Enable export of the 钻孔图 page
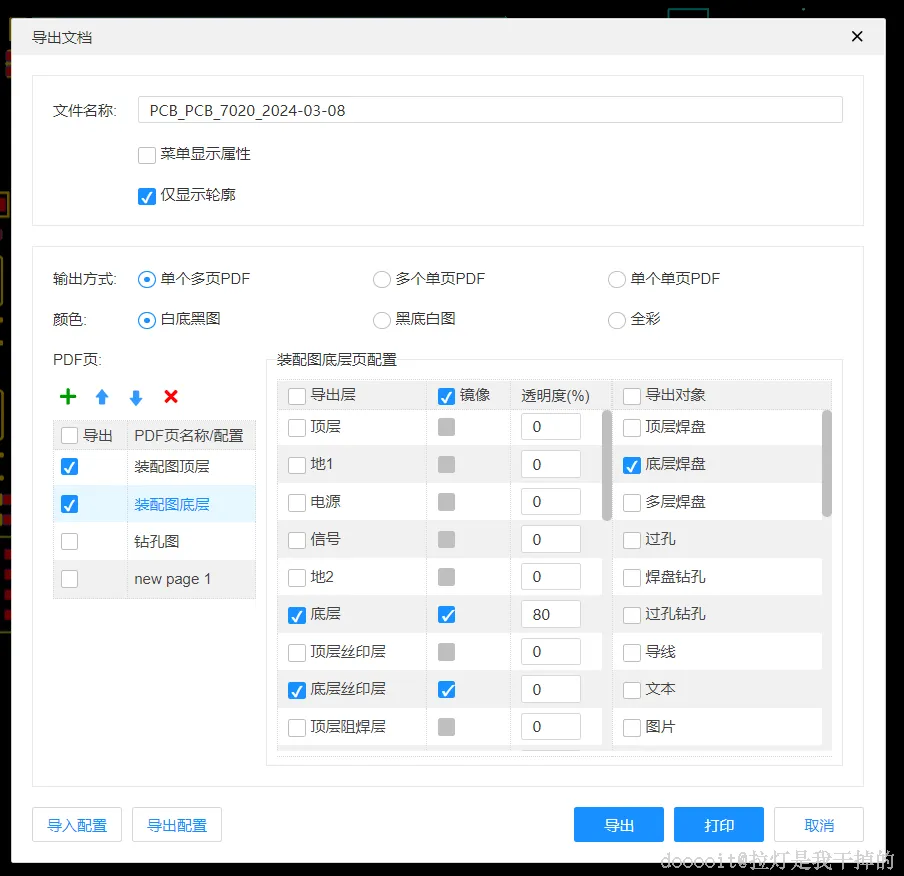Image resolution: width=904 pixels, height=876 pixels. (x=69, y=541)
